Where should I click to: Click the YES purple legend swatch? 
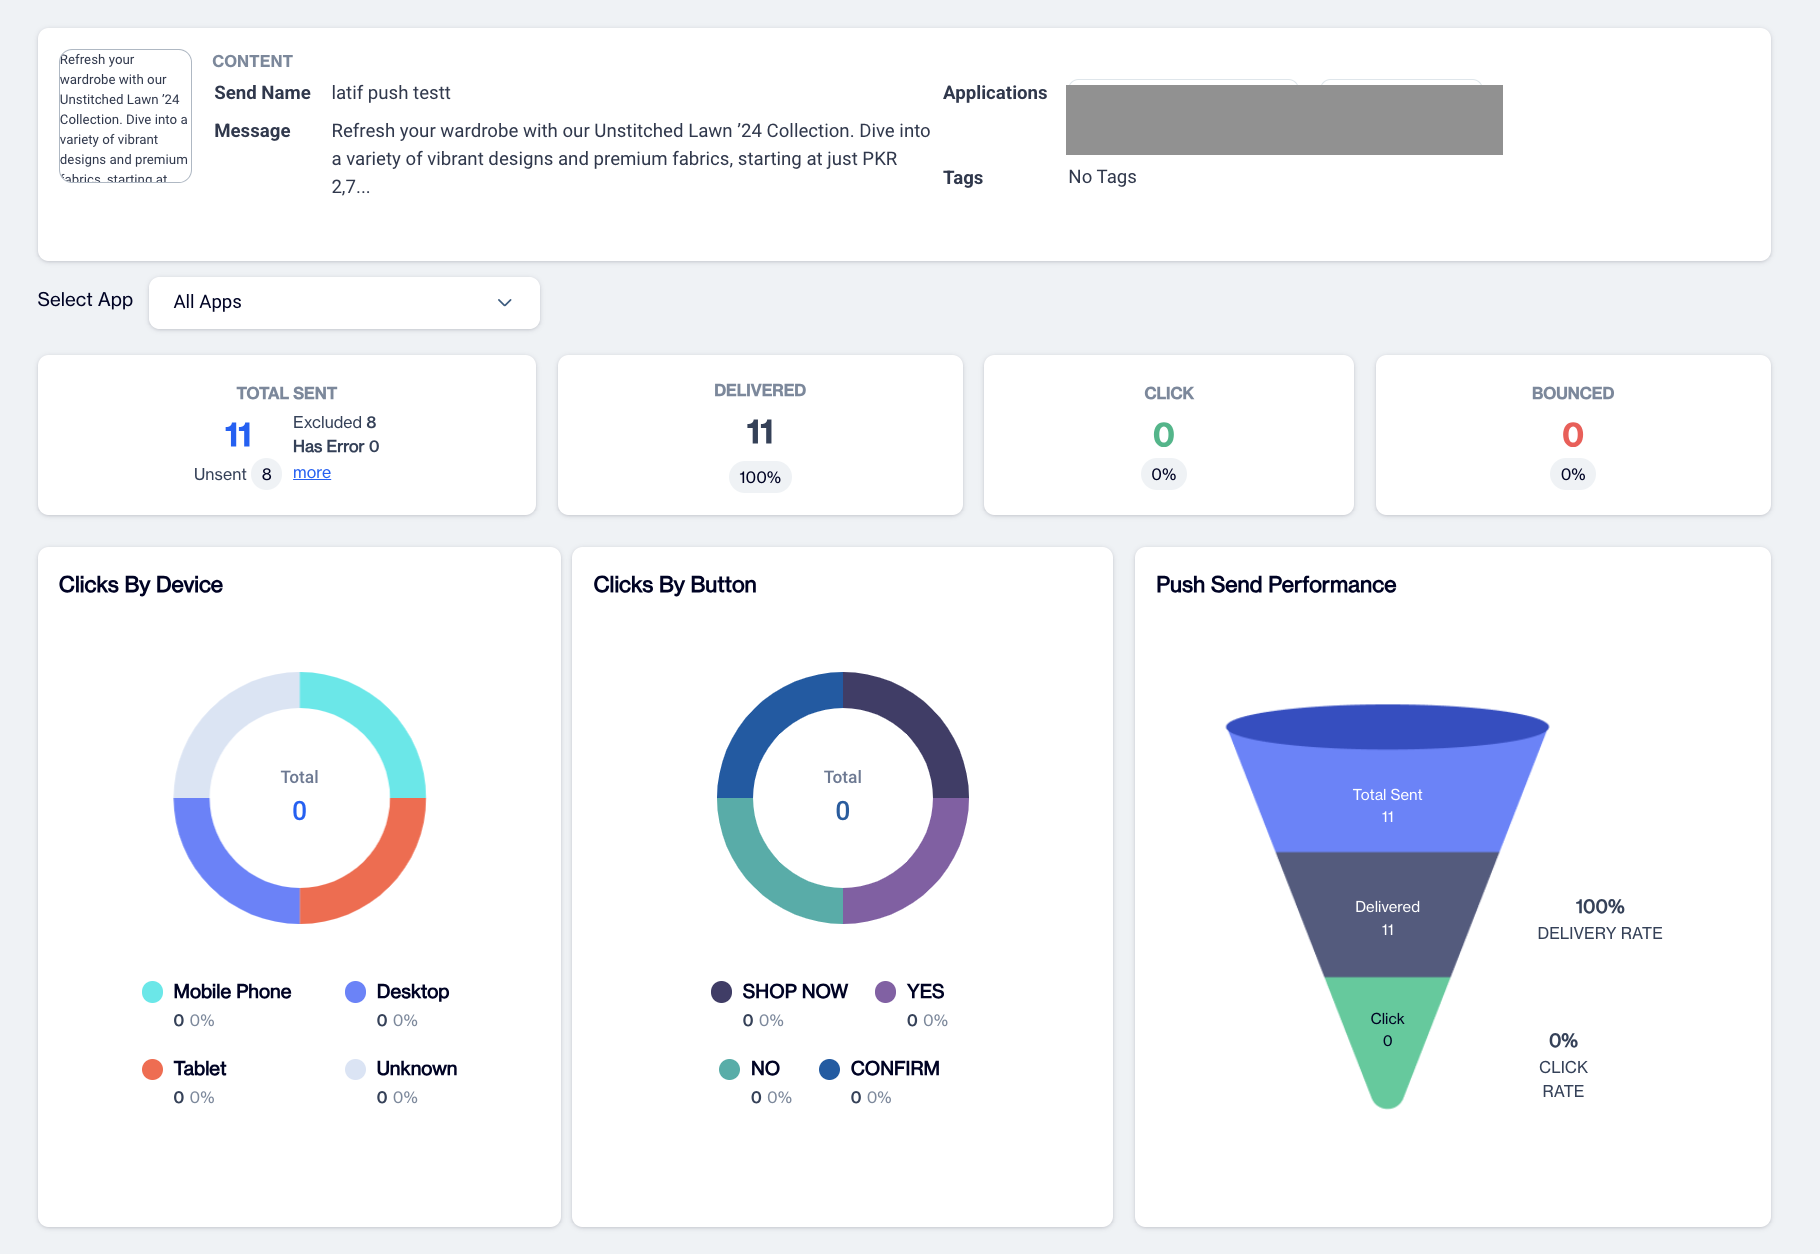coord(885,992)
